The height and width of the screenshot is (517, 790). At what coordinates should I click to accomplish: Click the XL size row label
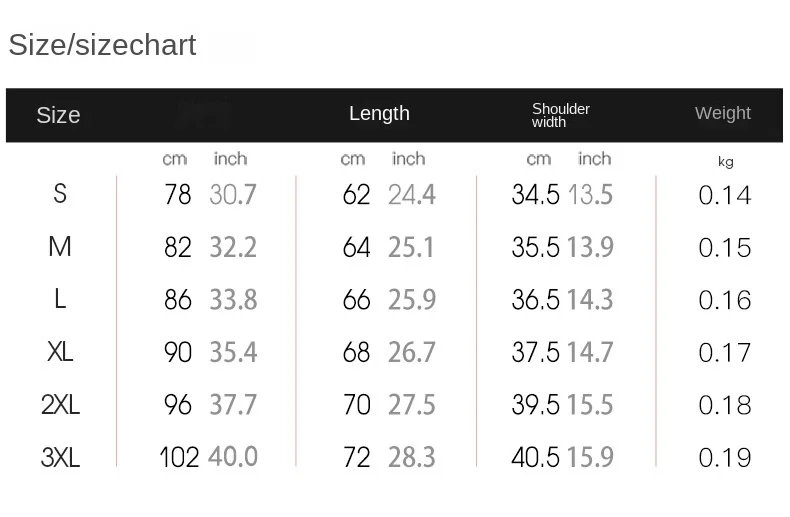tap(60, 351)
